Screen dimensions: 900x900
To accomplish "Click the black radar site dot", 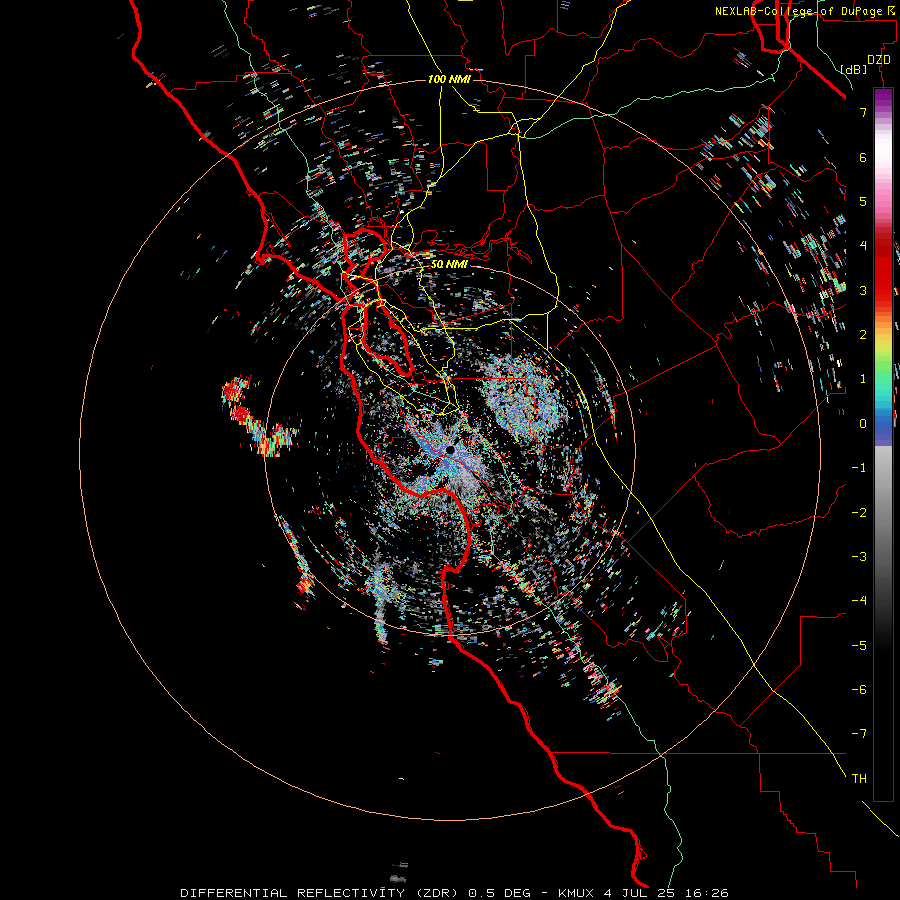I will point(451,450).
